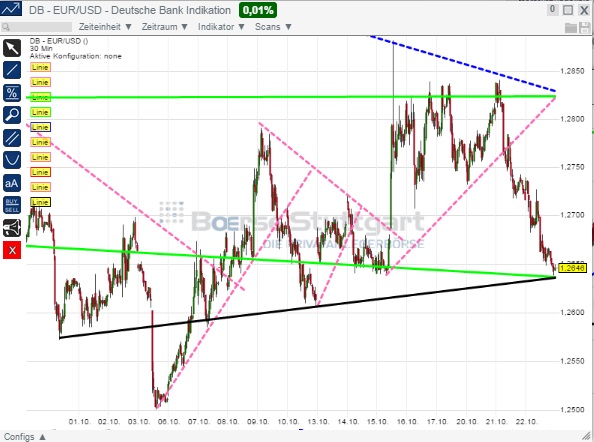Select the red-bordered Linie label
The width and height of the screenshot is (594, 442).
point(40,172)
